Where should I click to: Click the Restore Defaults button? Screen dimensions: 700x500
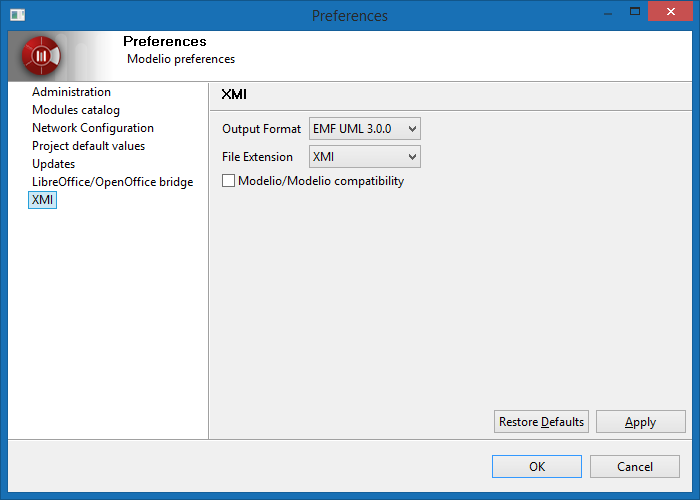point(541,422)
